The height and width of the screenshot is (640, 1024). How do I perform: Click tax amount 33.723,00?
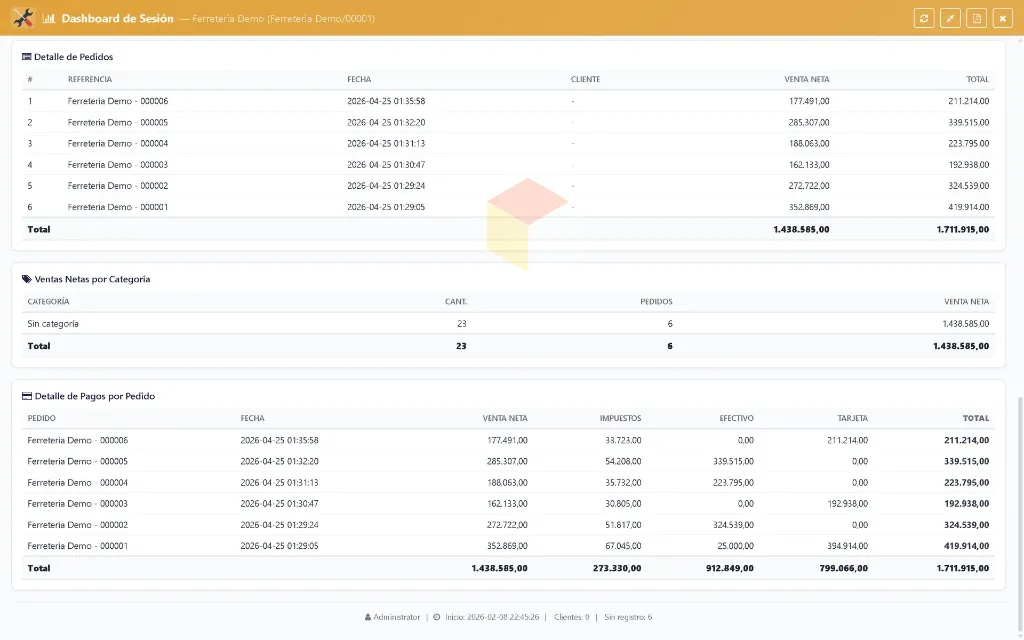(x=623, y=440)
